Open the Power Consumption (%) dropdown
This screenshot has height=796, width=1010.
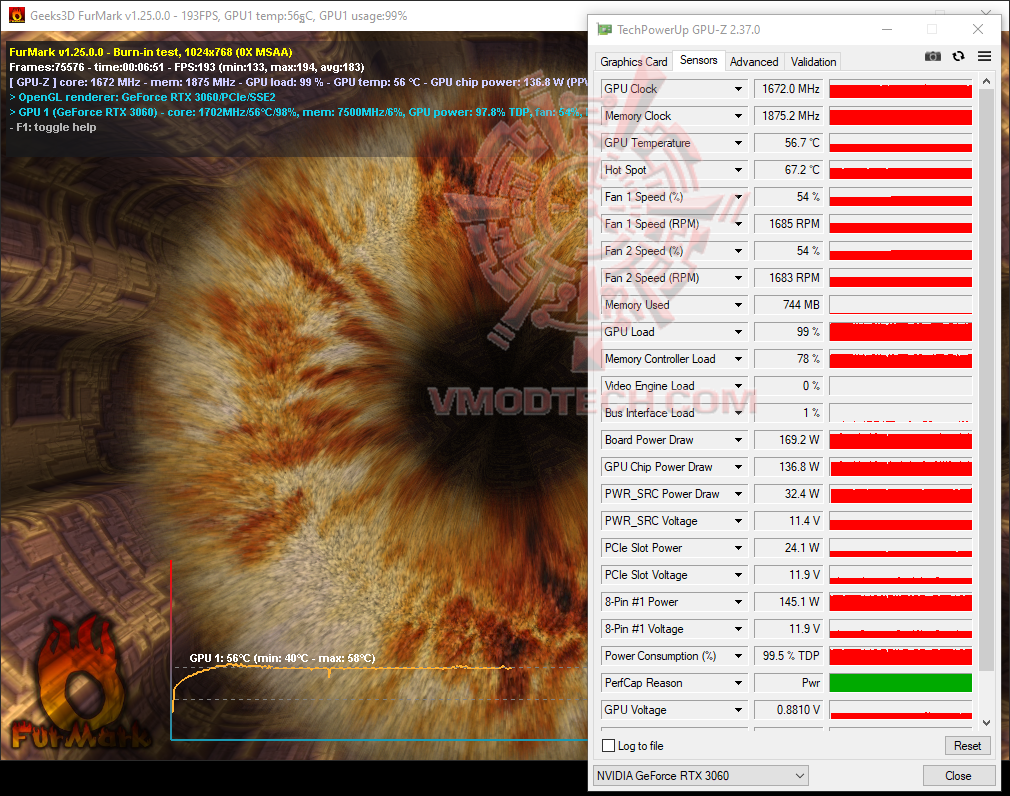(738, 657)
